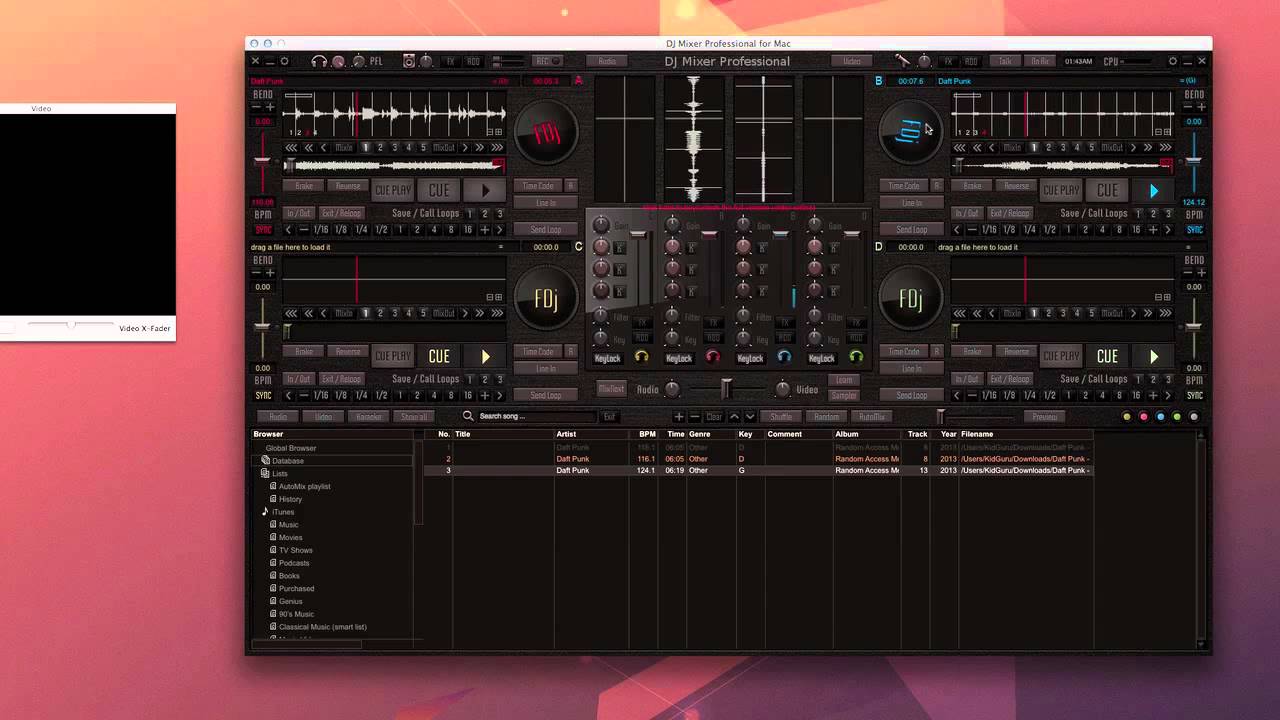Image resolution: width=1280 pixels, height=720 pixels.
Task: Click deck B fast-forward triple-arrow button
Action: 1166,147
